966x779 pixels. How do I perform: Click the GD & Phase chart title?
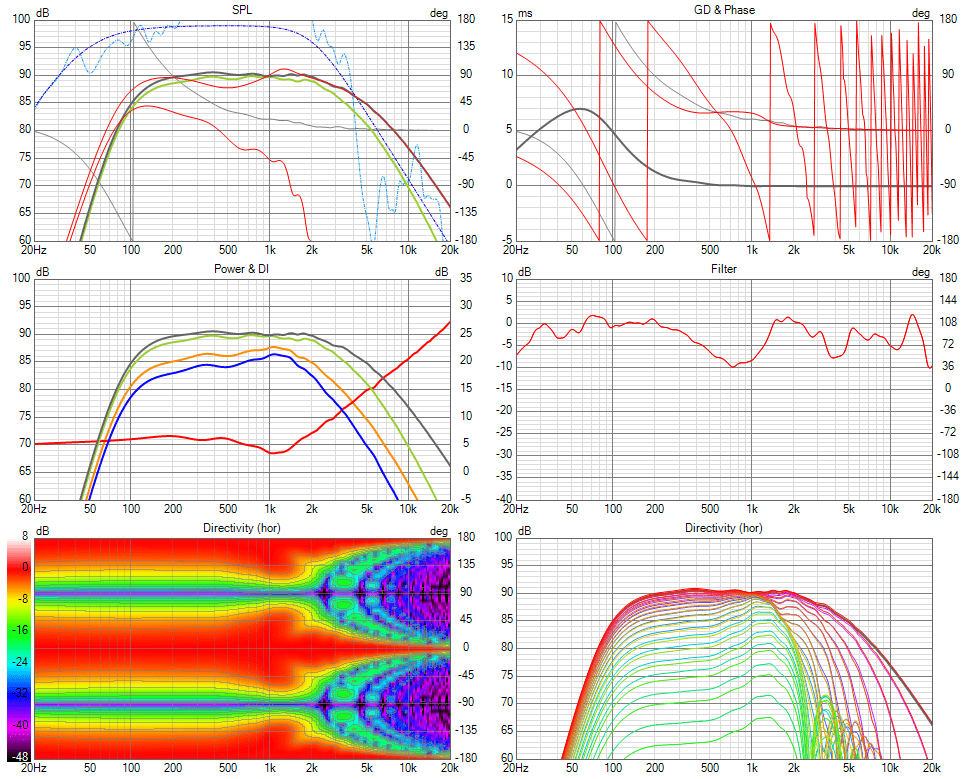click(x=724, y=10)
